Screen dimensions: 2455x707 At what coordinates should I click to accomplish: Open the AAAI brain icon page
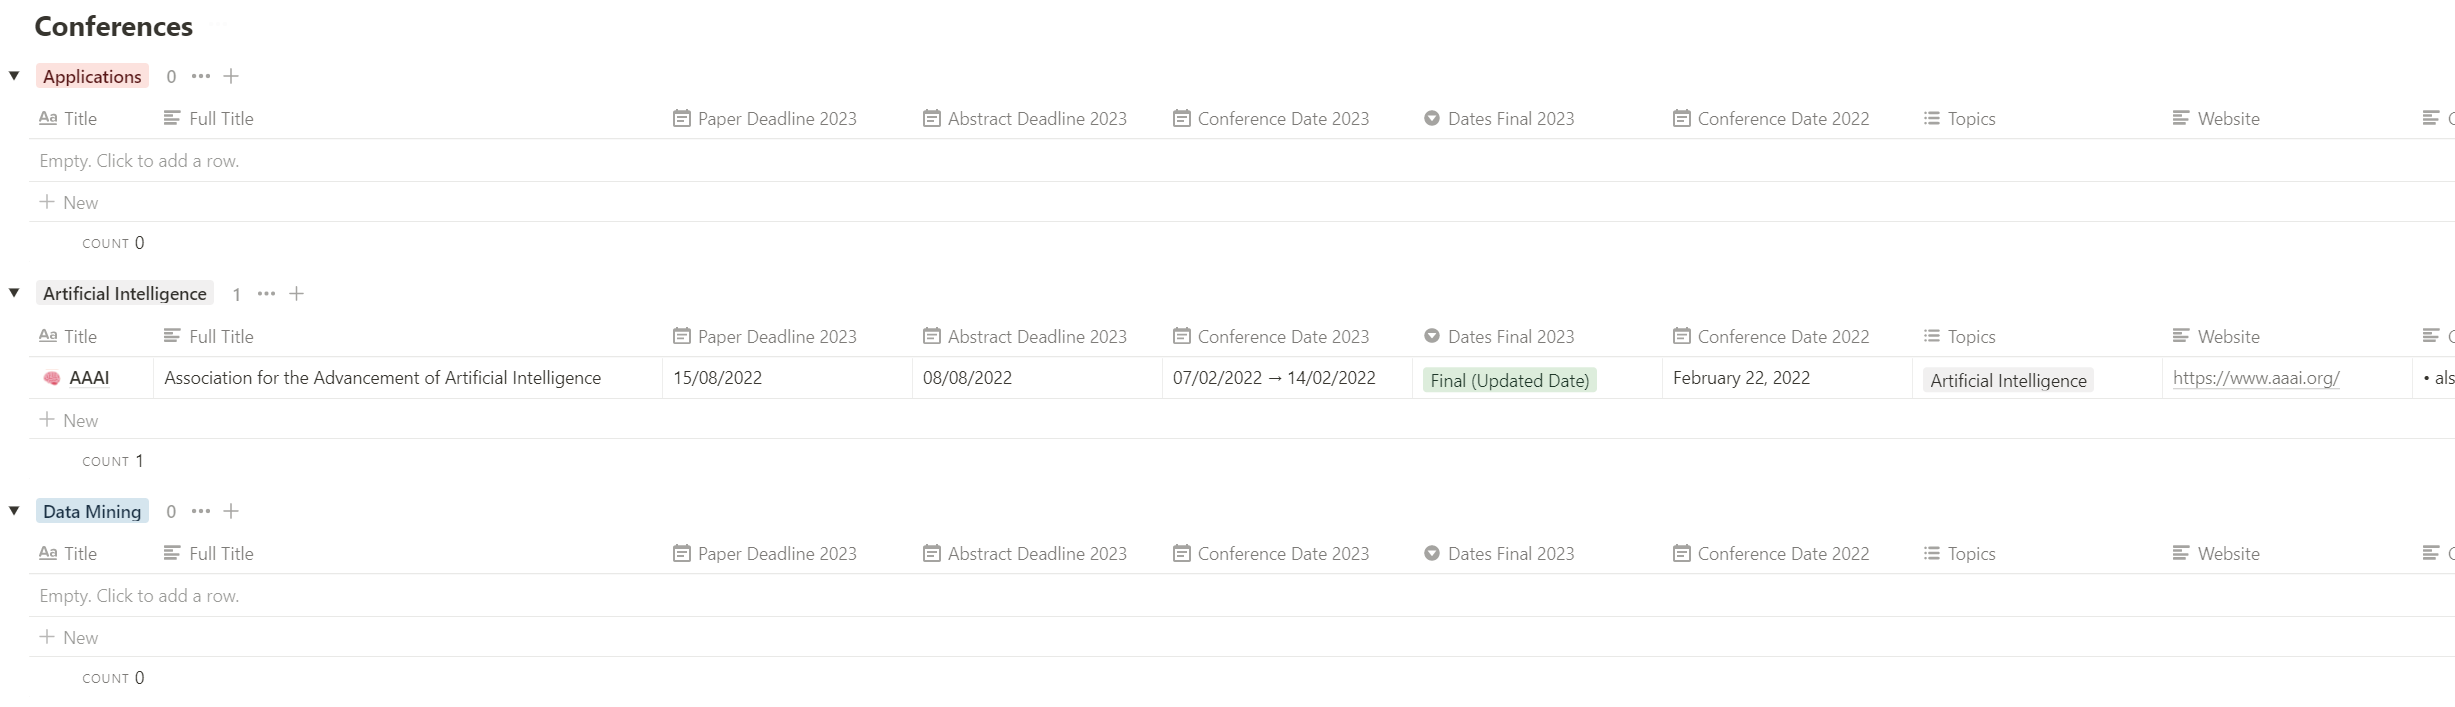52,378
